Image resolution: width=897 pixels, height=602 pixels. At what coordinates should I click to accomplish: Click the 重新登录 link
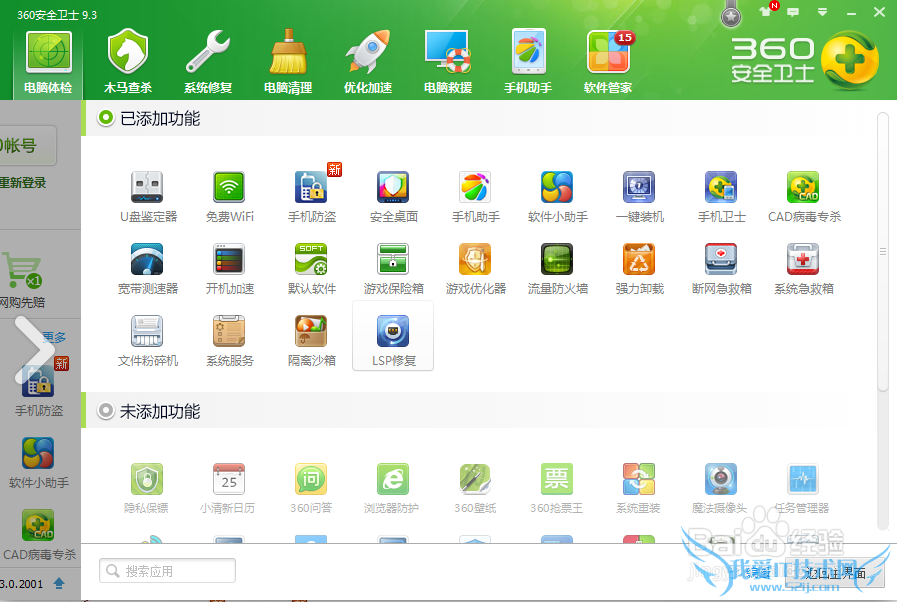pos(23,183)
